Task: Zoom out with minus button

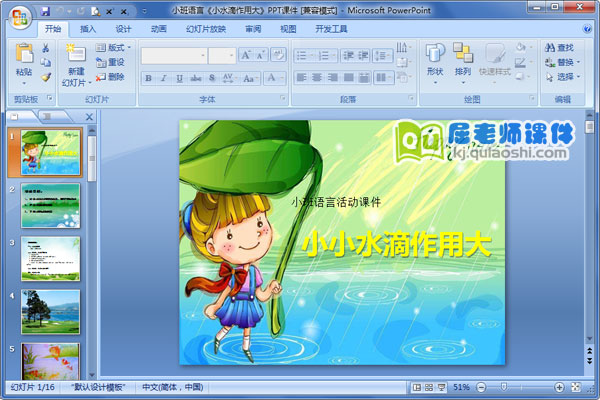Action: click(x=481, y=387)
